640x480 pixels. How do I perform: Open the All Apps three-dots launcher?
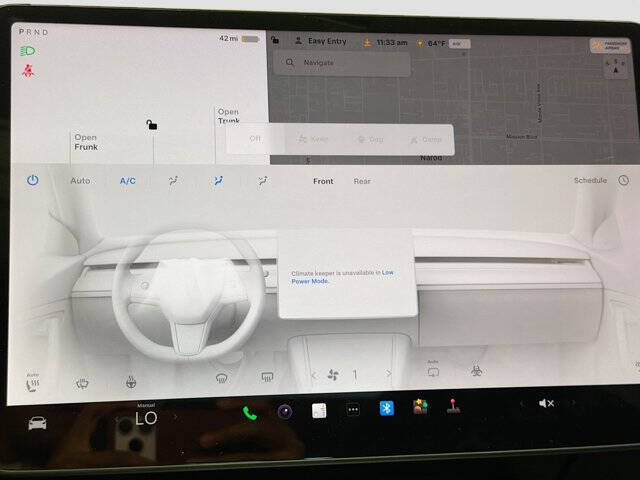[x=353, y=409]
